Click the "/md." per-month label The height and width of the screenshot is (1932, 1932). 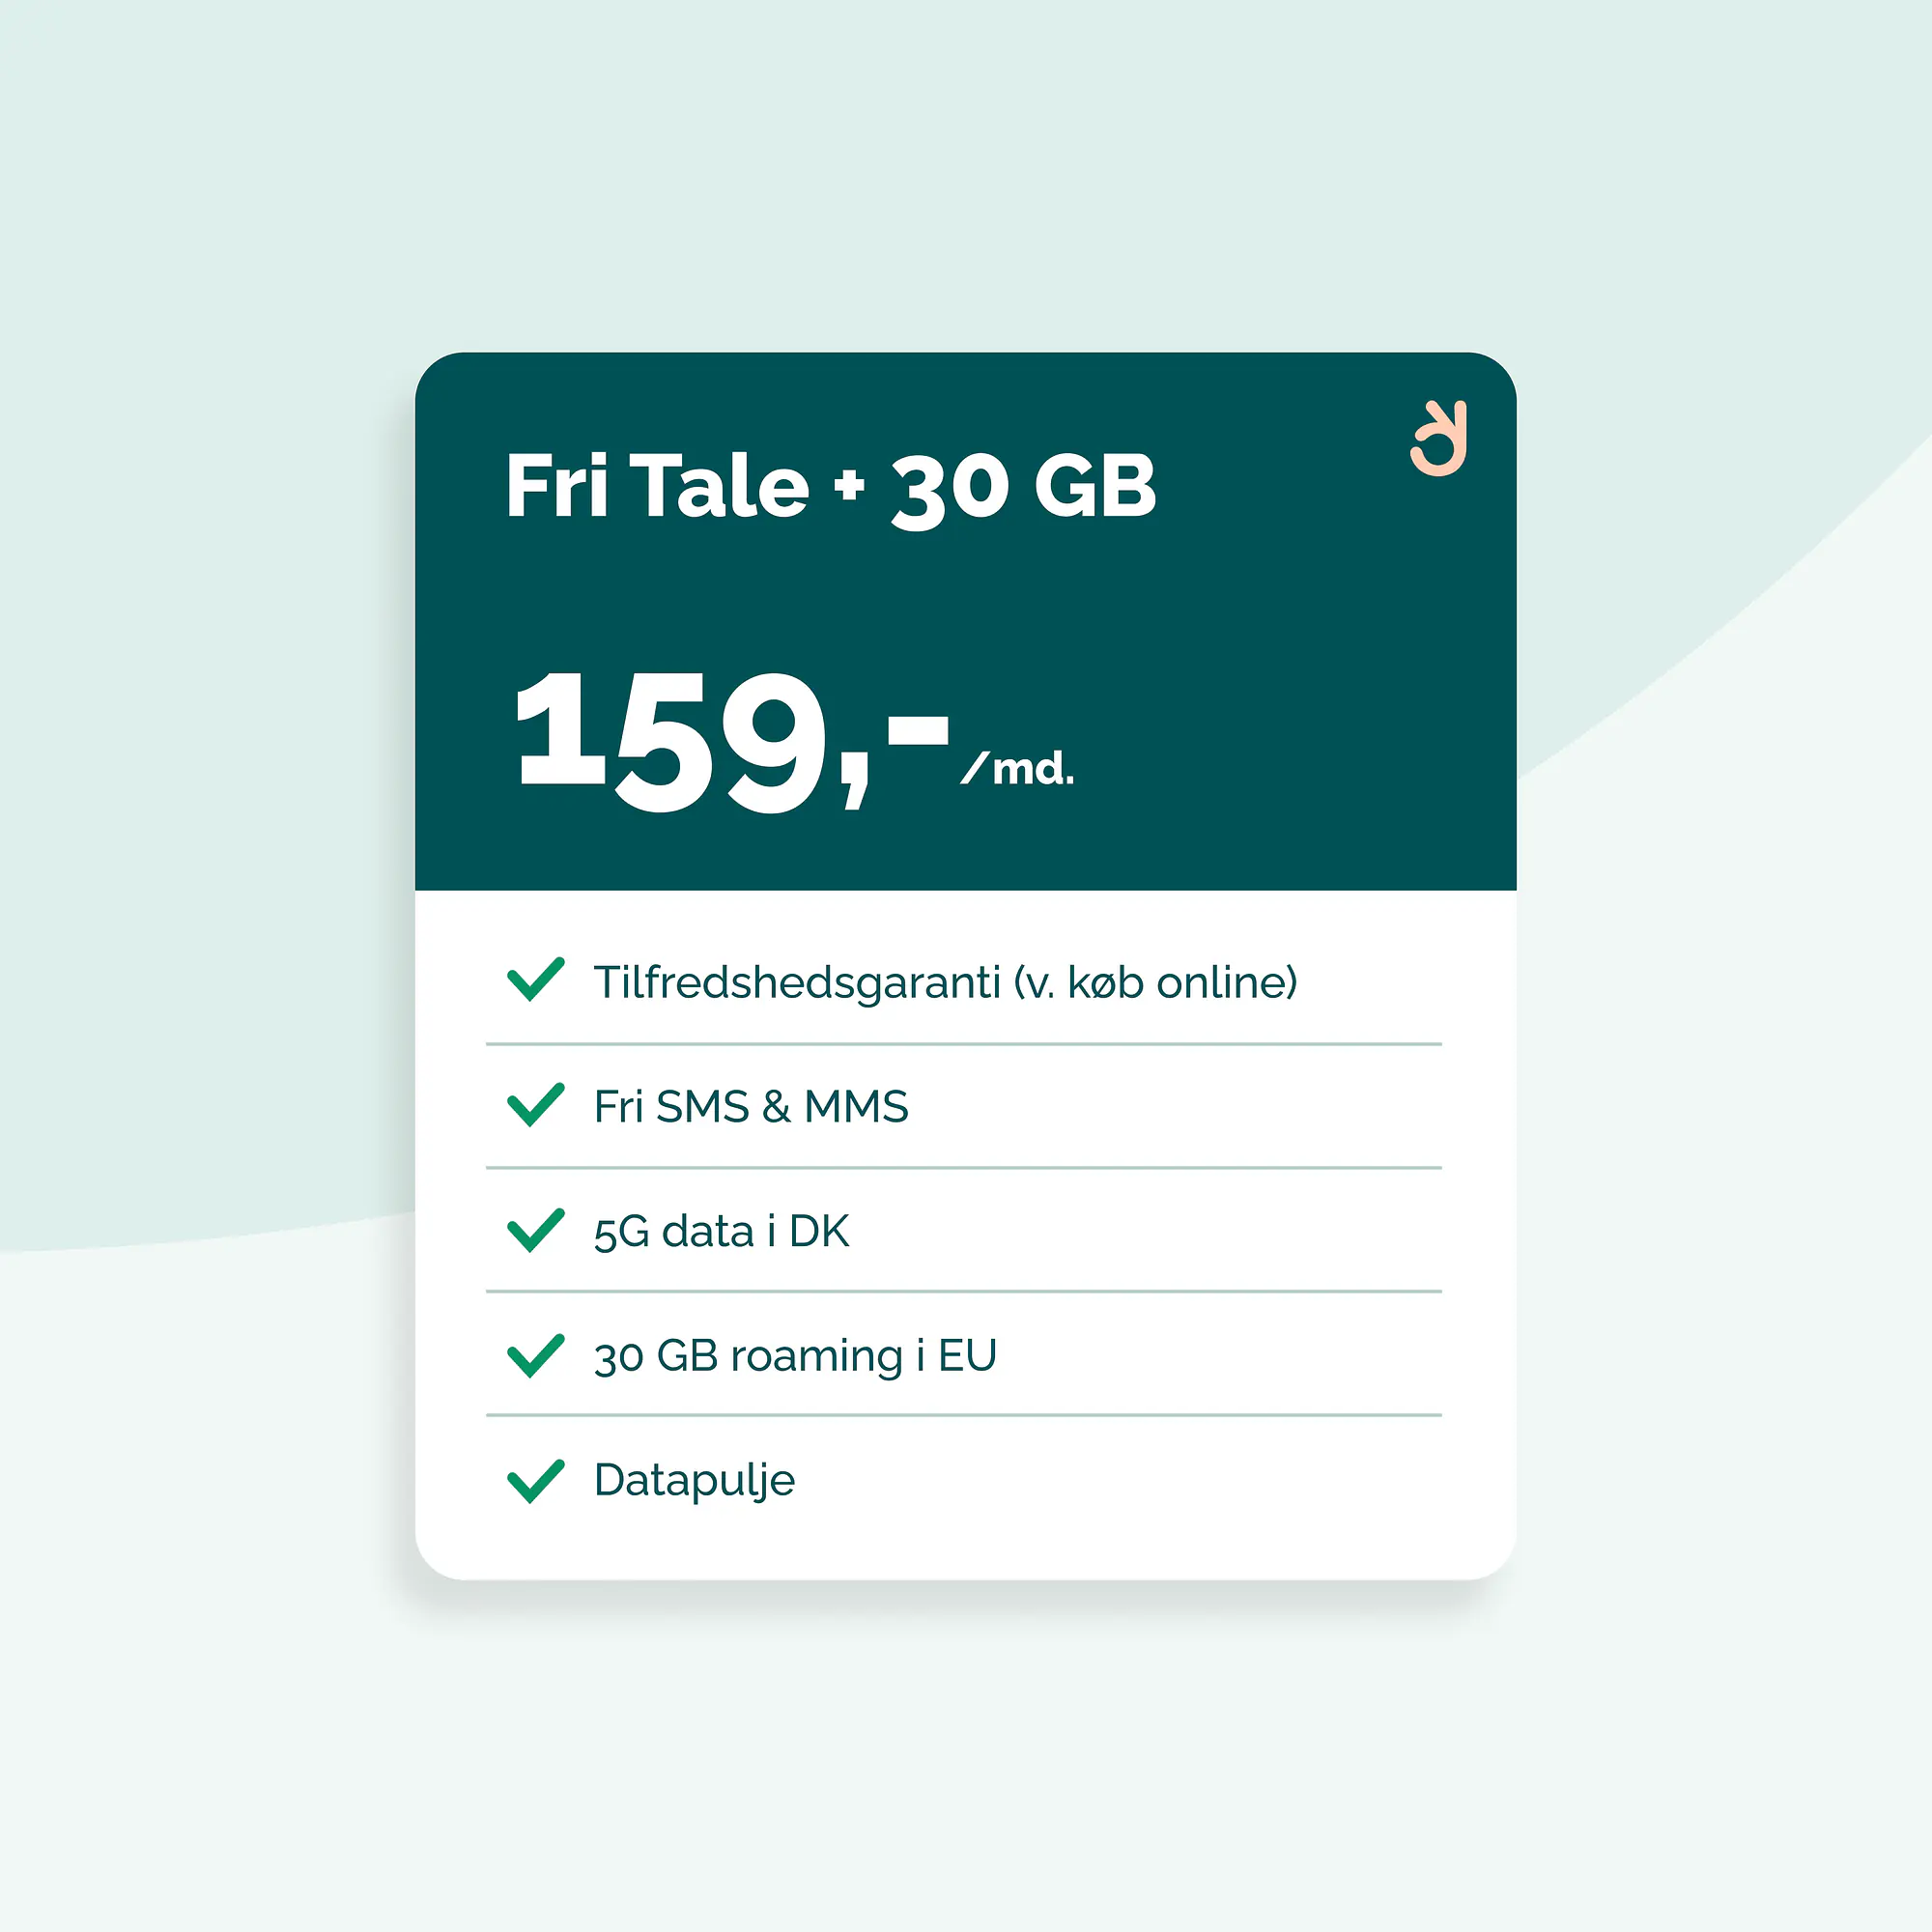click(1018, 768)
